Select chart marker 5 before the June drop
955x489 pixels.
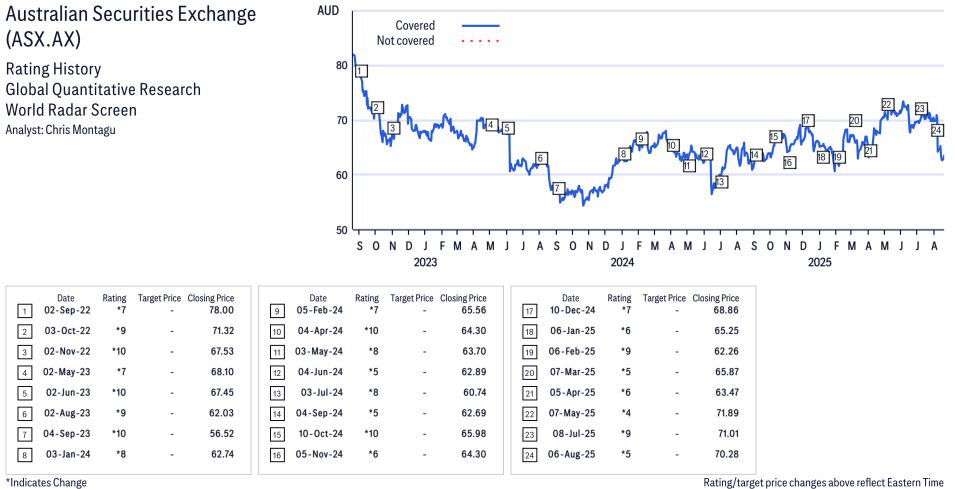pos(507,128)
